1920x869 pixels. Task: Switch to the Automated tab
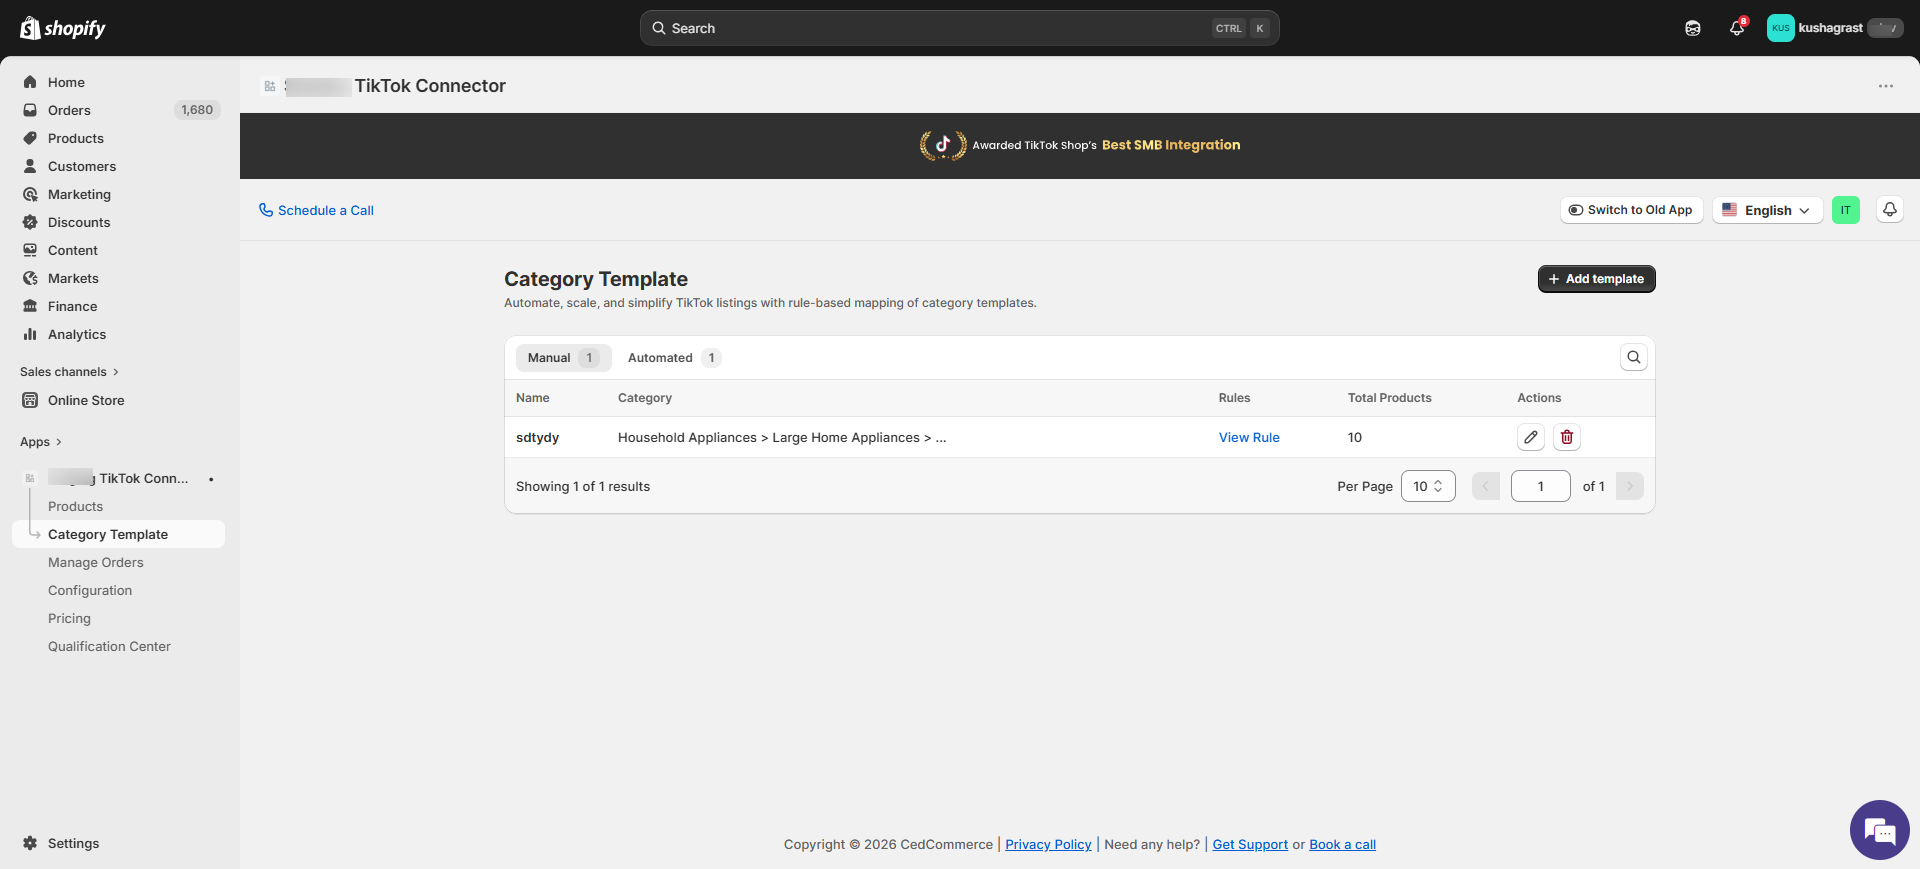[672, 358]
